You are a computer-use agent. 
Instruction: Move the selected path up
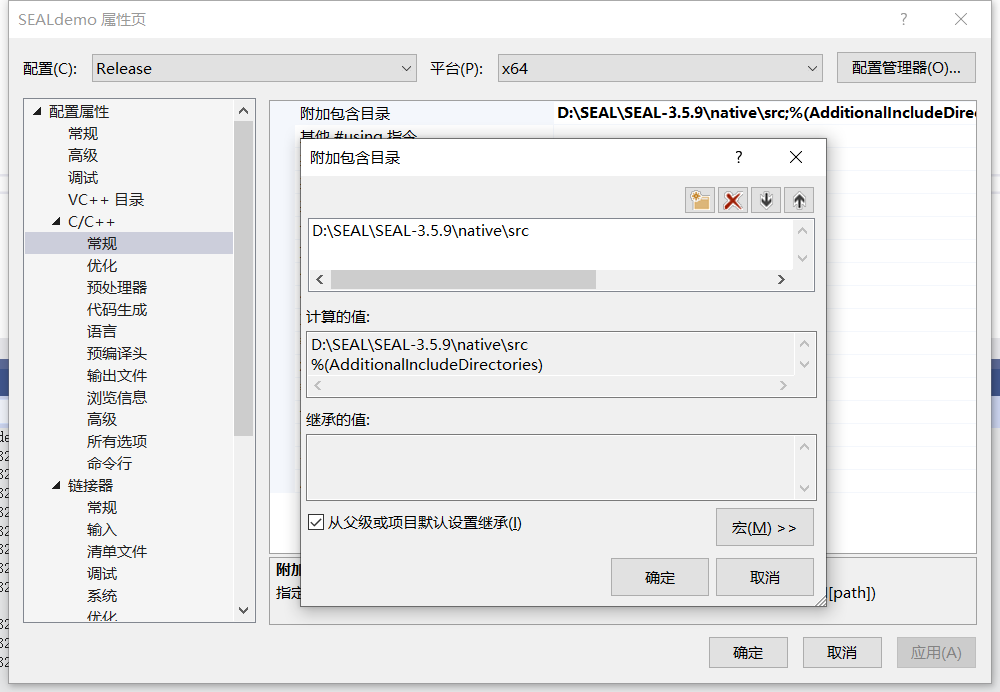tap(798, 199)
